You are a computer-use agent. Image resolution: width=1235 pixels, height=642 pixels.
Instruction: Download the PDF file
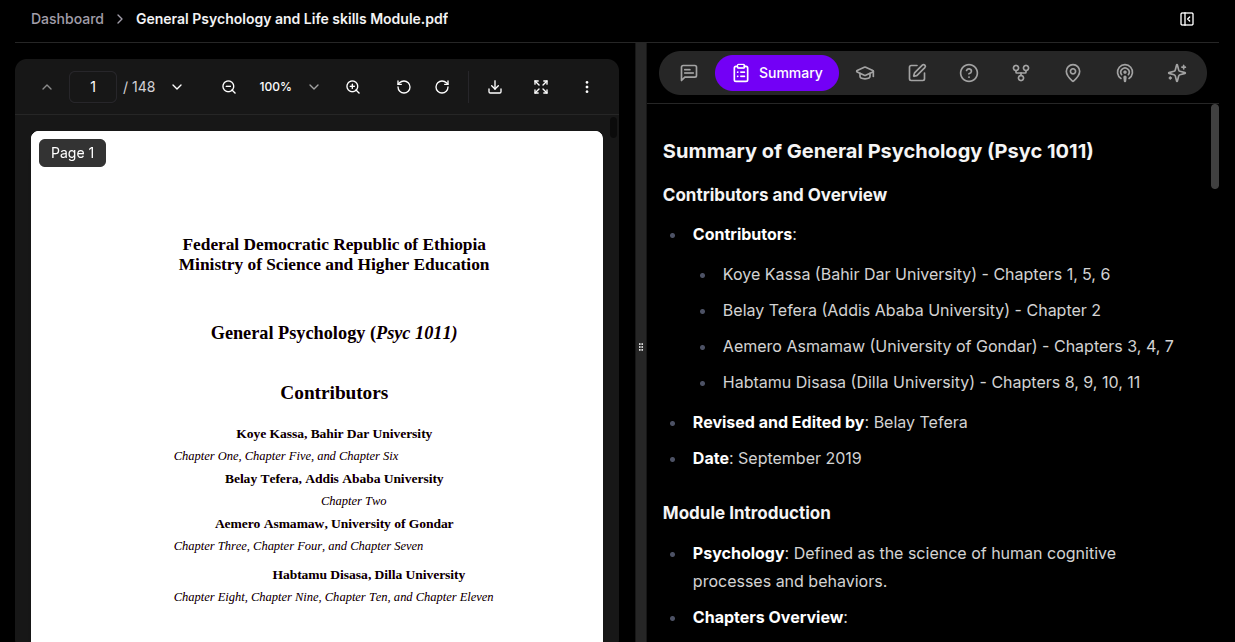(495, 87)
